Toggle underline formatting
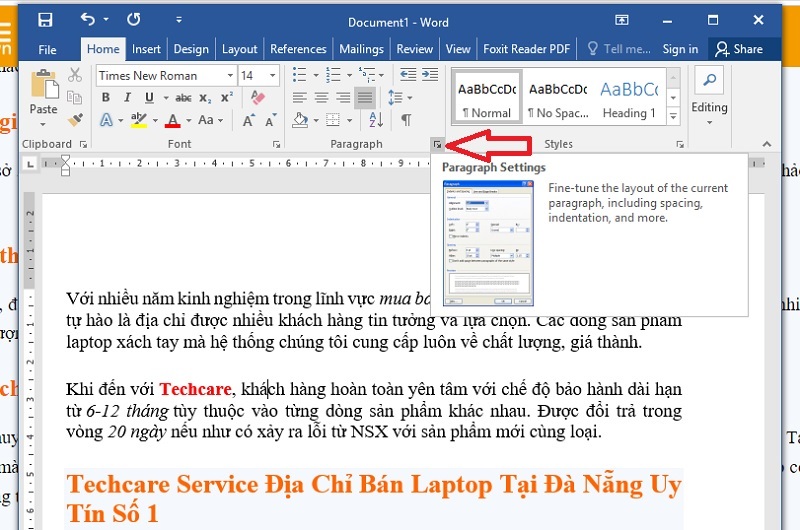Viewport: 800px width, 530px height. click(x=149, y=97)
